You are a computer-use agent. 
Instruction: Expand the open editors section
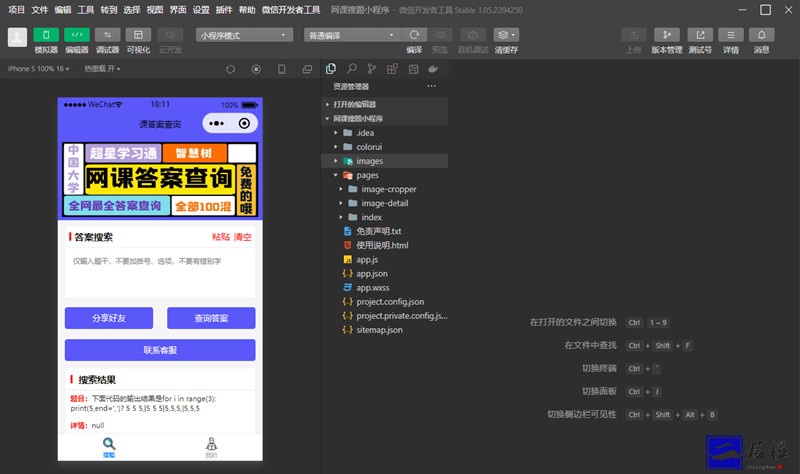pyautogui.click(x=385, y=104)
